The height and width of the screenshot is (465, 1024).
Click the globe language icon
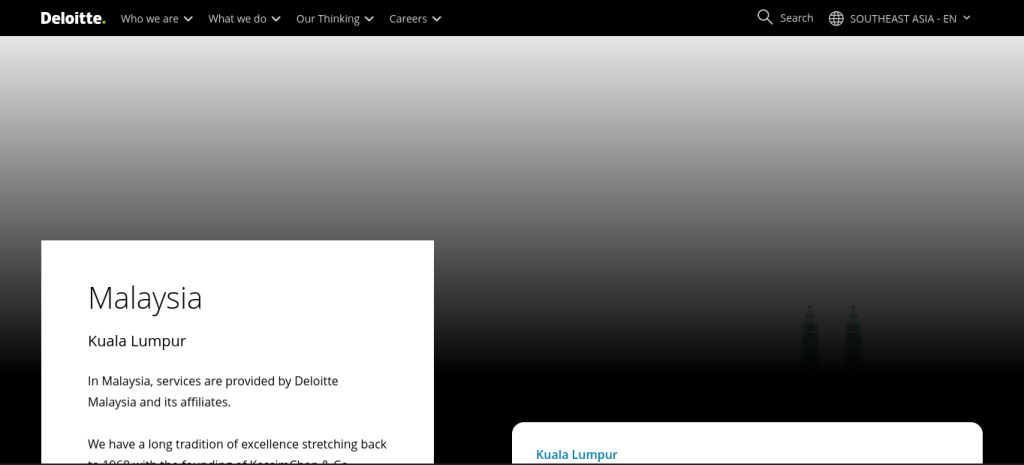coord(836,18)
